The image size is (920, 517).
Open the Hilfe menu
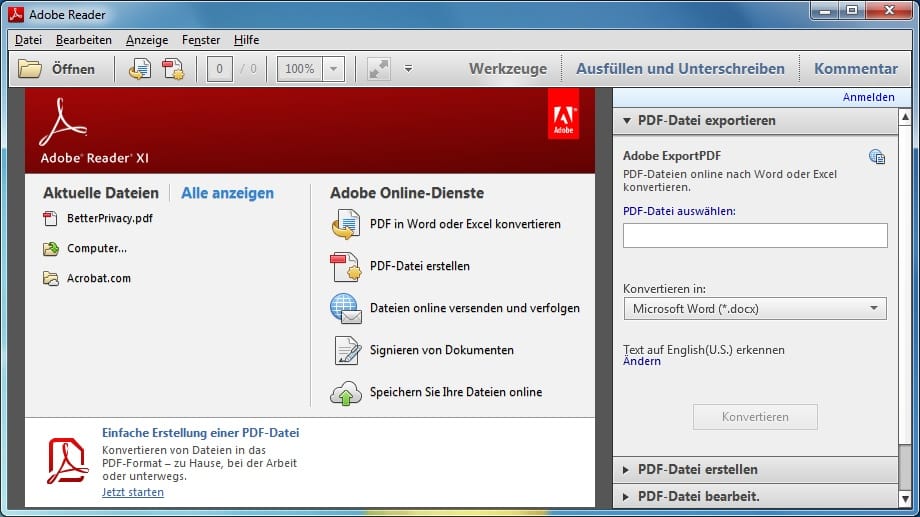(x=246, y=40)
